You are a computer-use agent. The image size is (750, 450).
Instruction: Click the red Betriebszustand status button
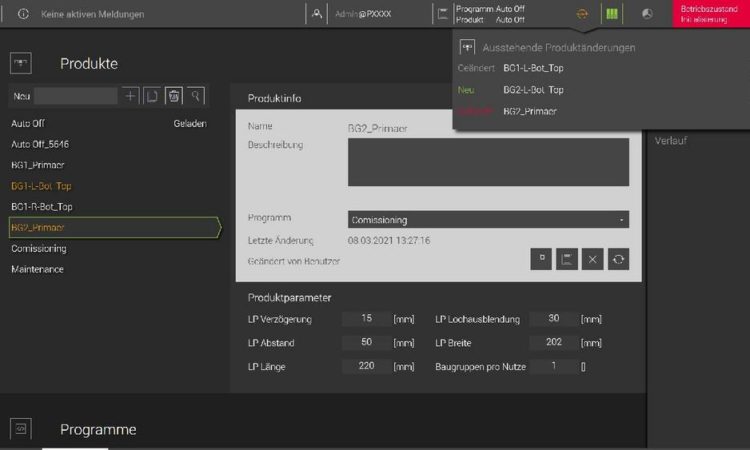(711, 14)
